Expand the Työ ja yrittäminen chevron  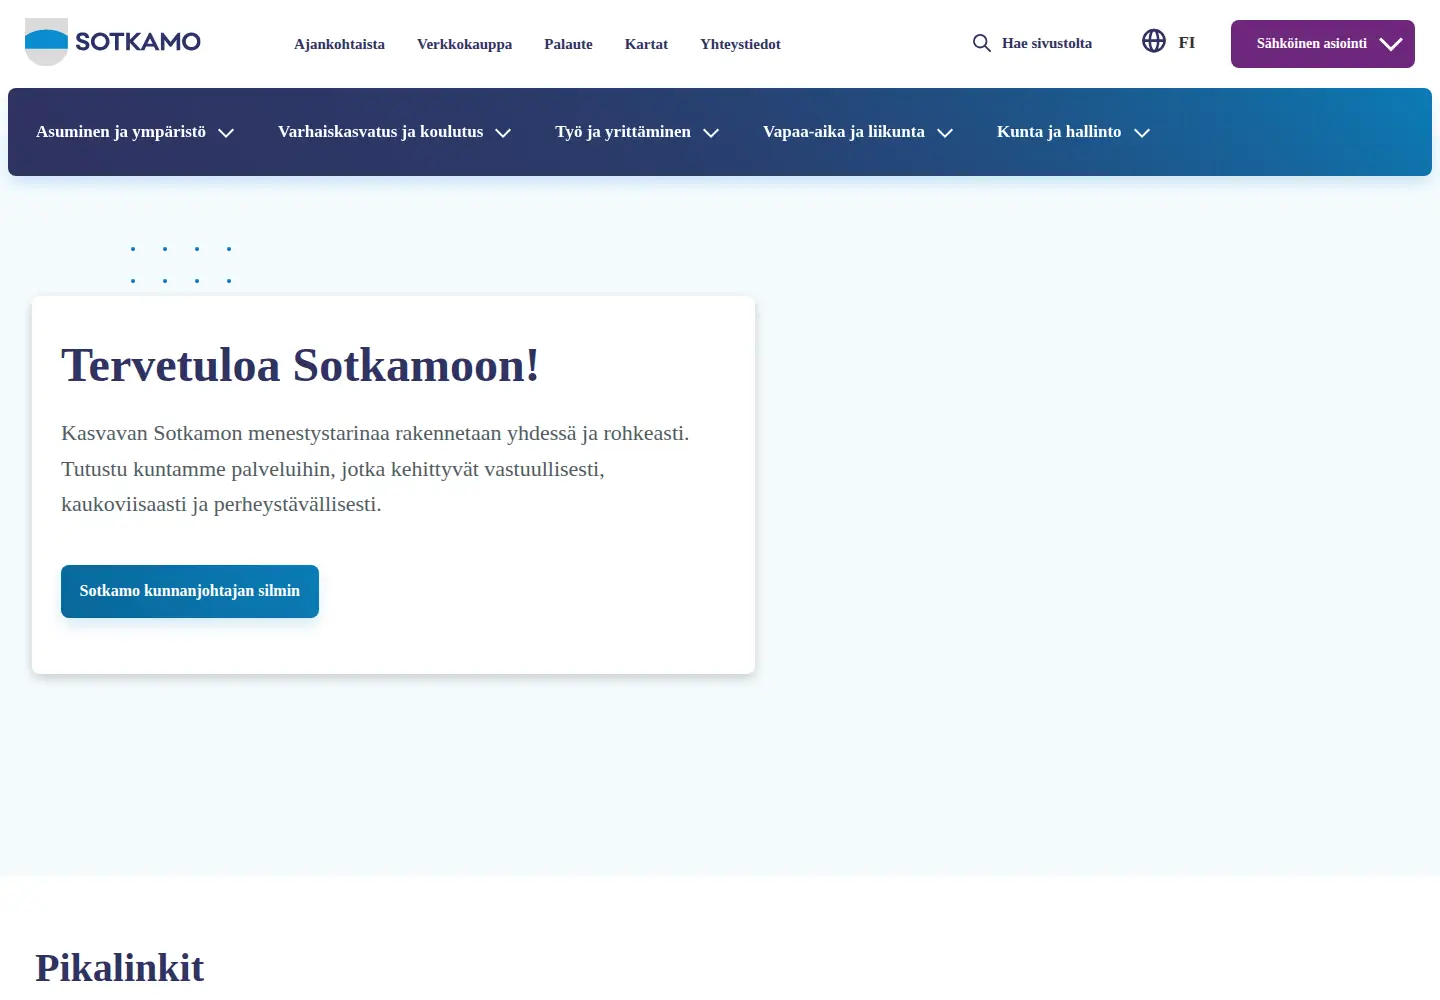pos(711,133)
